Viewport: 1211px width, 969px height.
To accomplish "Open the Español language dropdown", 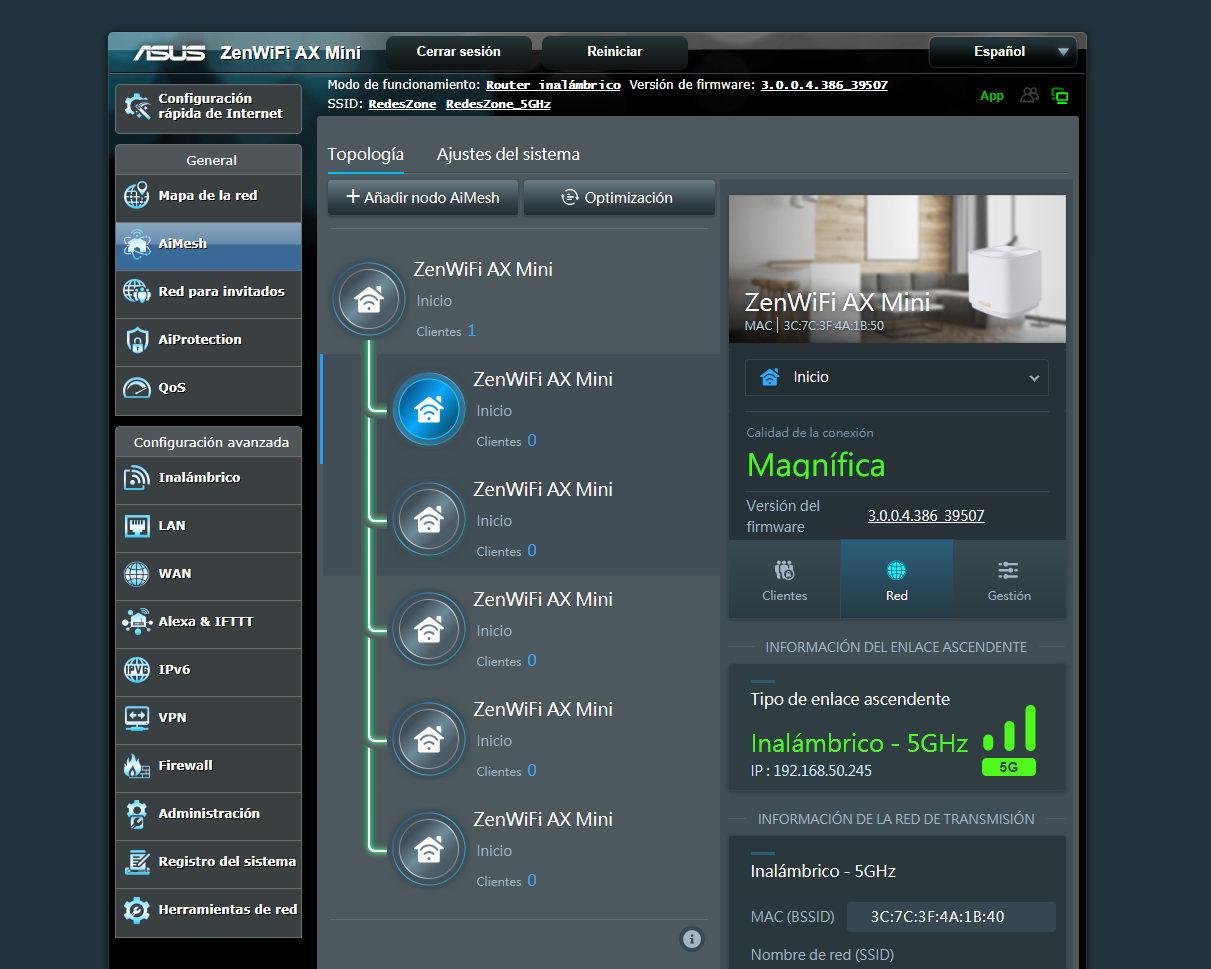I will (x=1003, y=51).
